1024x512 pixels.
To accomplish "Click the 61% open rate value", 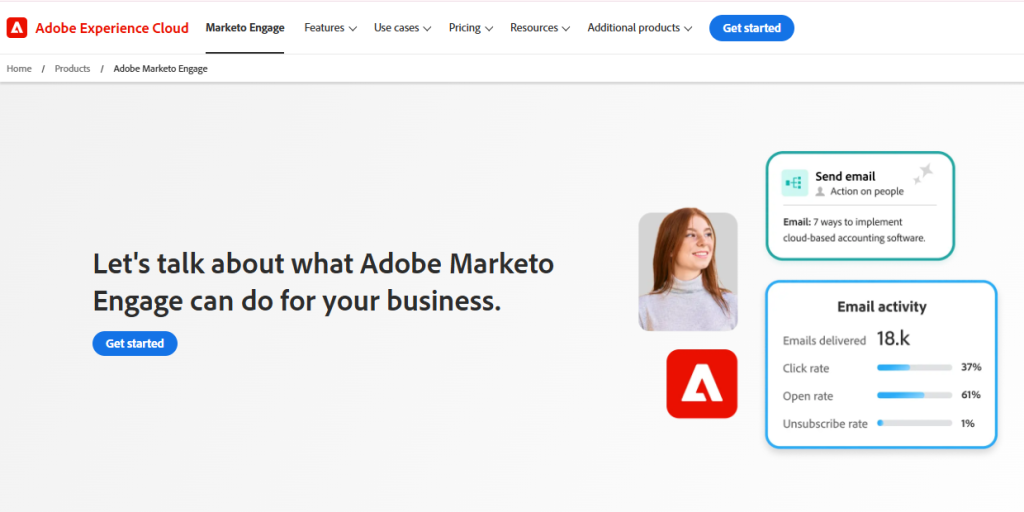I will click(970, 395).
